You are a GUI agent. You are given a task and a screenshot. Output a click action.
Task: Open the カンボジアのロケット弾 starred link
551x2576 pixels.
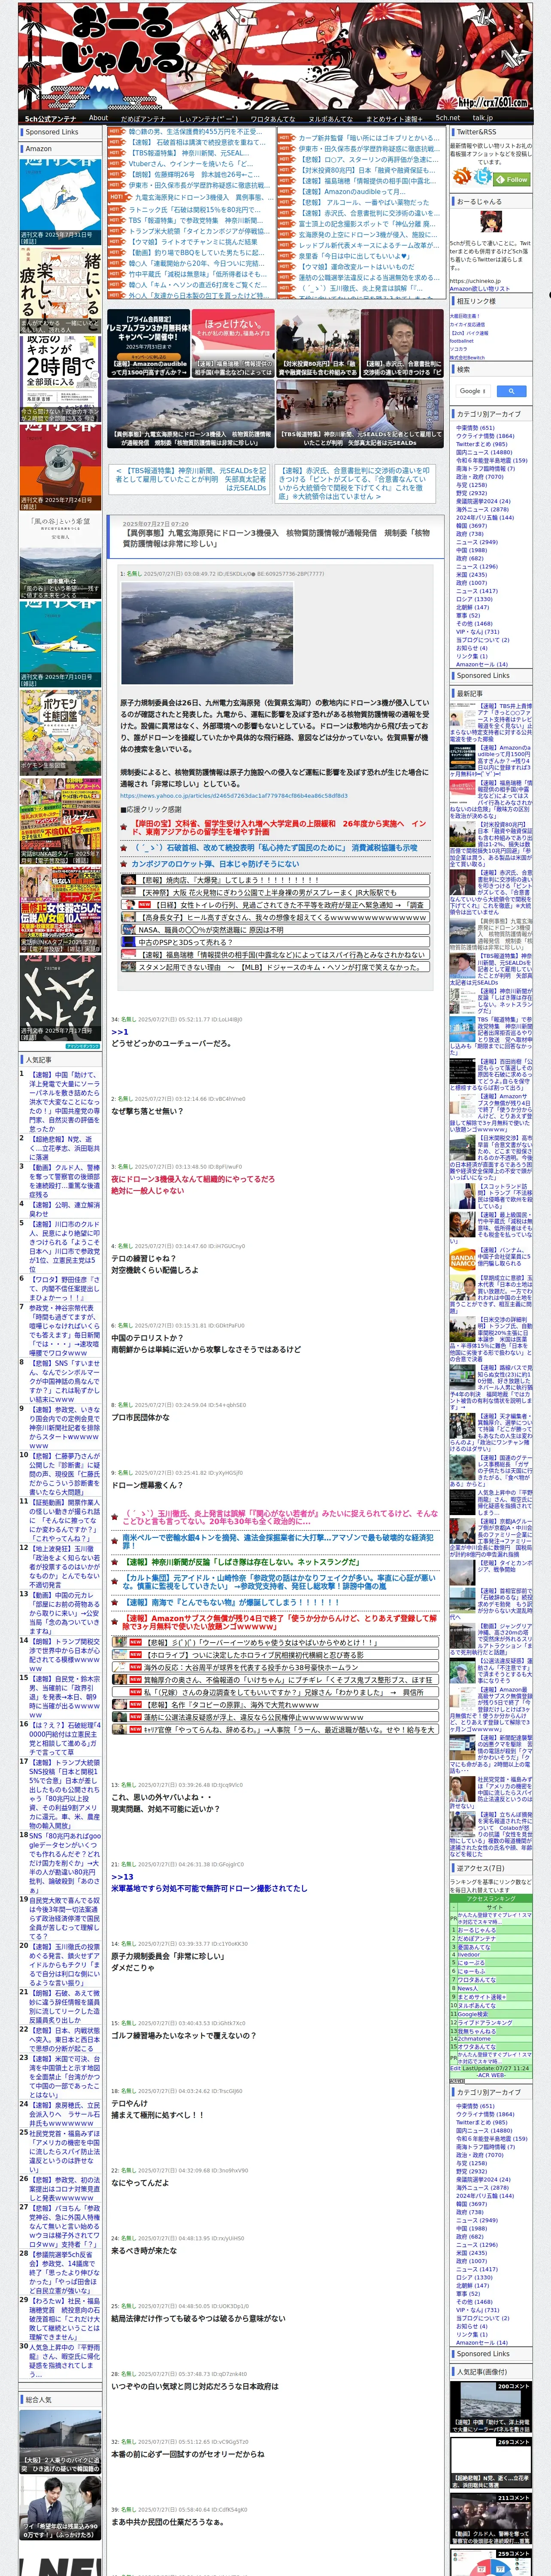(x=215, y=864)
